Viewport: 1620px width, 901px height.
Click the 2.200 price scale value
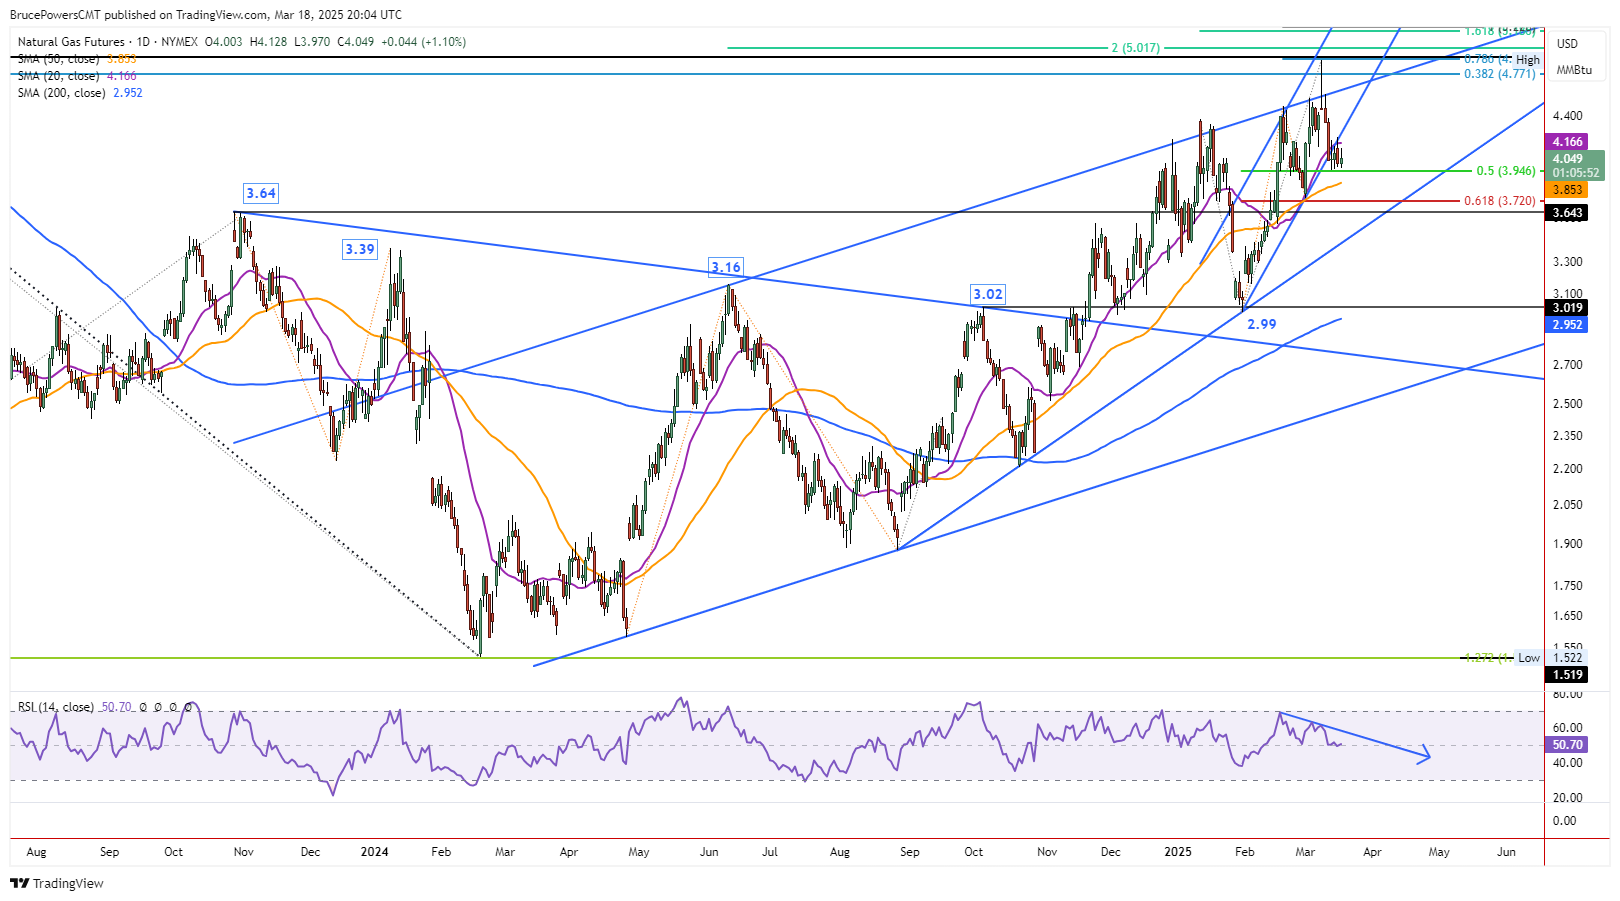point(1567,469)
